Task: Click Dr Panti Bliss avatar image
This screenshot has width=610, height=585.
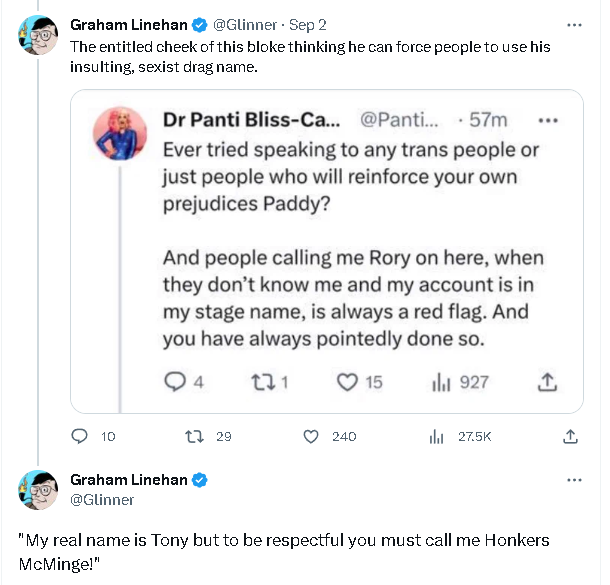Action: tap(122, 132)
